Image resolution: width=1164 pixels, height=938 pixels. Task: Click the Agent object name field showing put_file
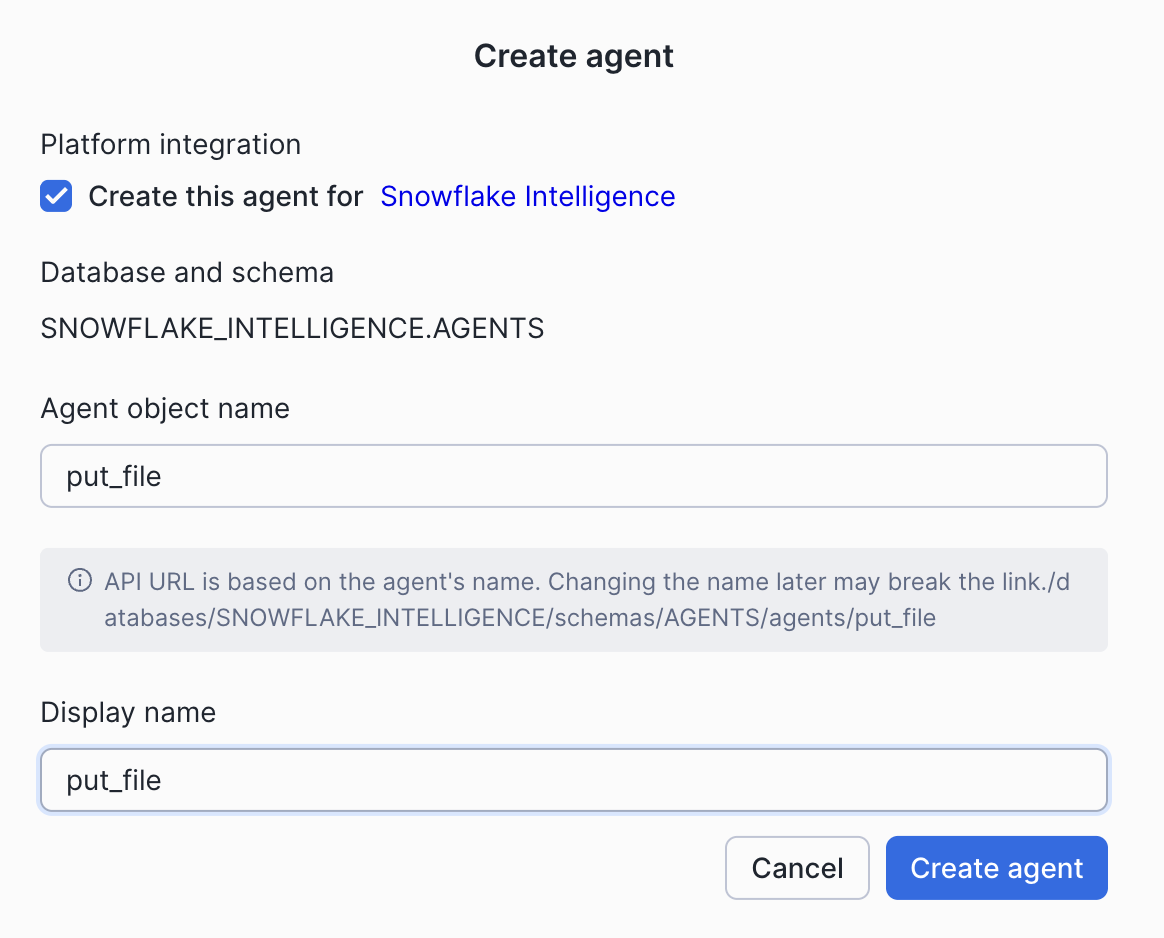[x=573, y=475]
